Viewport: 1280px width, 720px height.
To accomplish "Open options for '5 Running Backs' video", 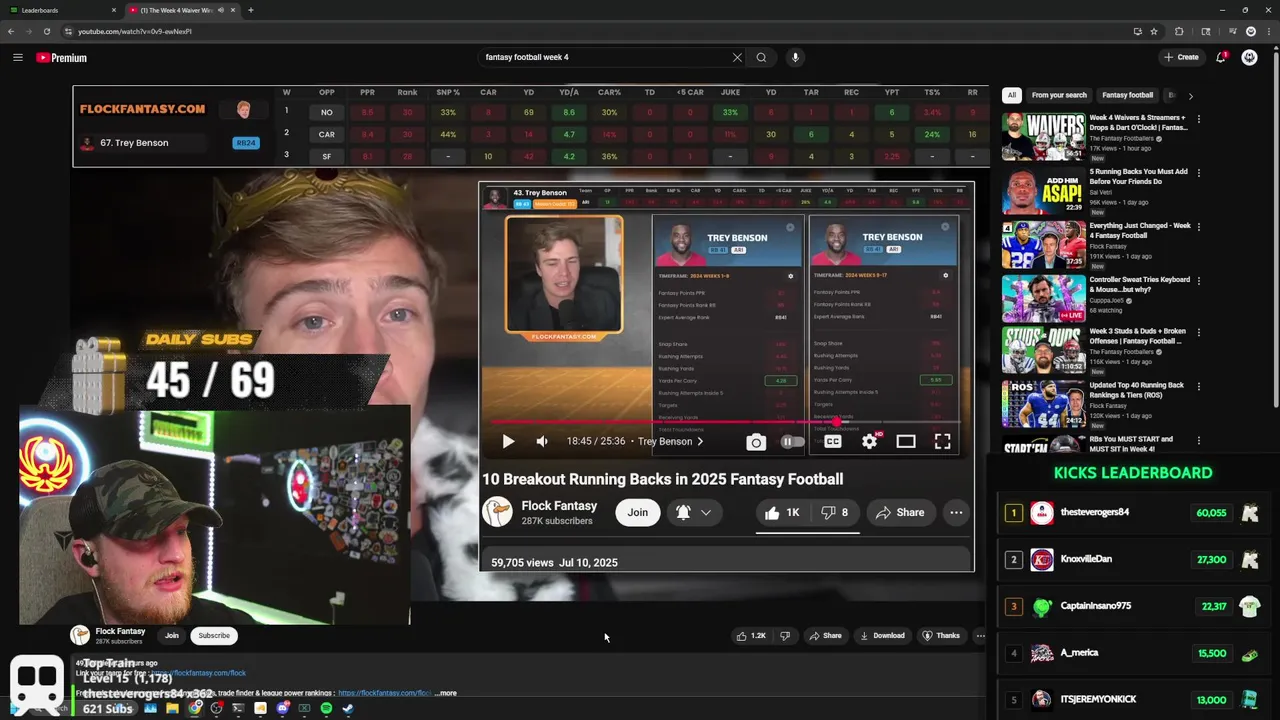I will pyautogui.click(x=1198, y=173).
